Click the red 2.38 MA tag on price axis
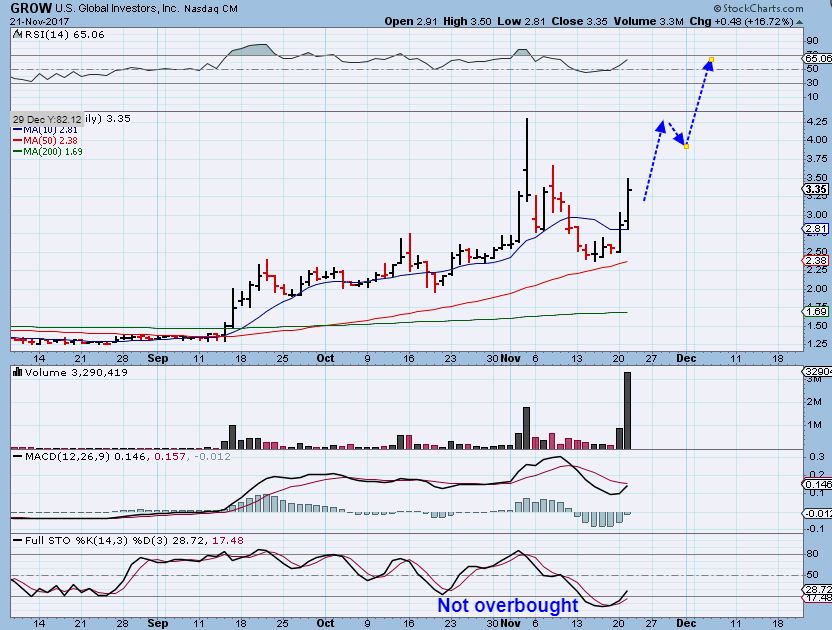 (815, 261)
